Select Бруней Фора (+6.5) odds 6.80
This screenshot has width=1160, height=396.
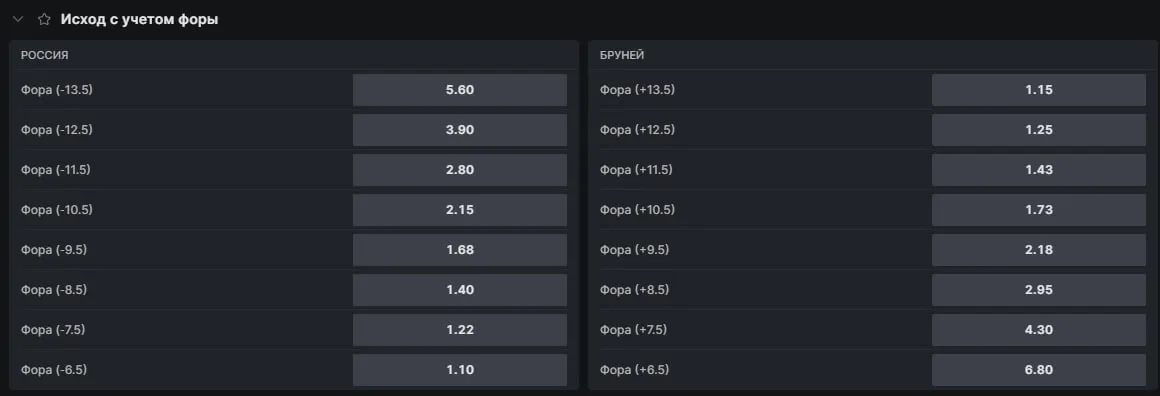click(1039, 370)
